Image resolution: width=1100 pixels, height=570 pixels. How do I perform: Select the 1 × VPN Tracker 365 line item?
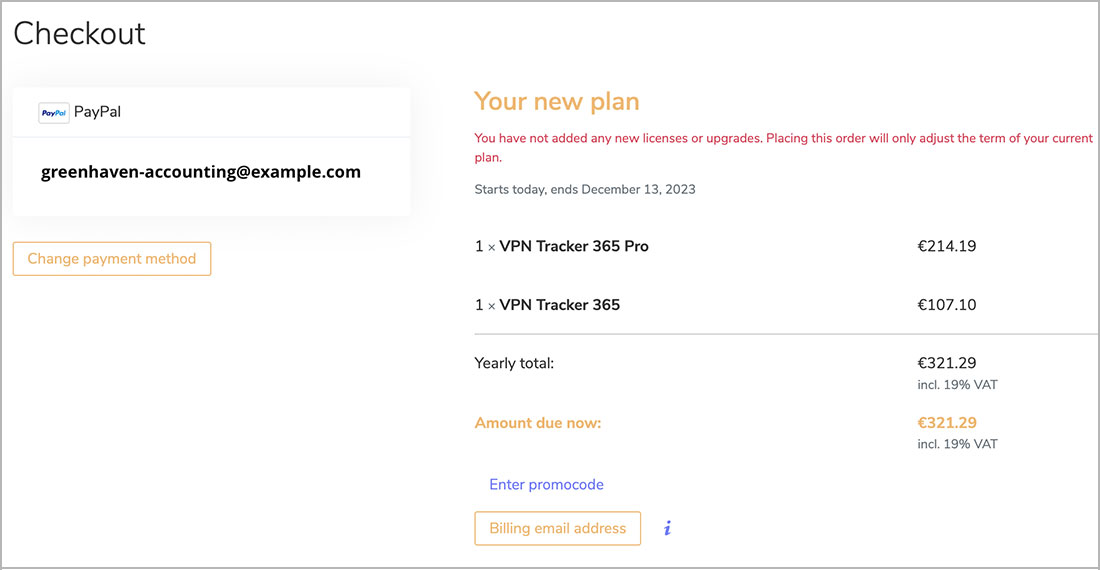(547, 305)
